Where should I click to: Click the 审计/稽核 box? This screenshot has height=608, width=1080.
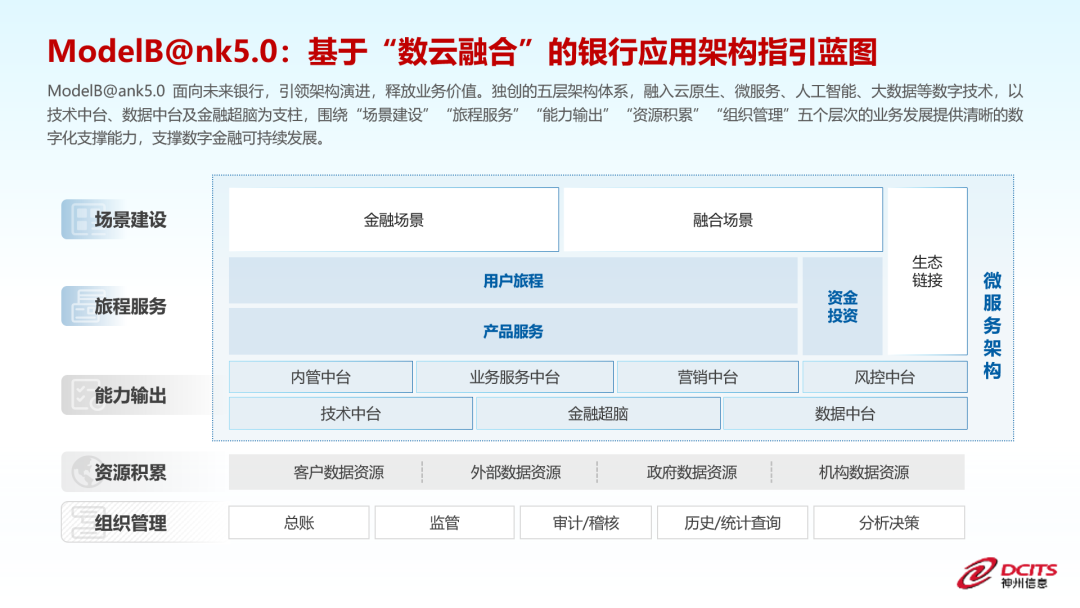585,522
